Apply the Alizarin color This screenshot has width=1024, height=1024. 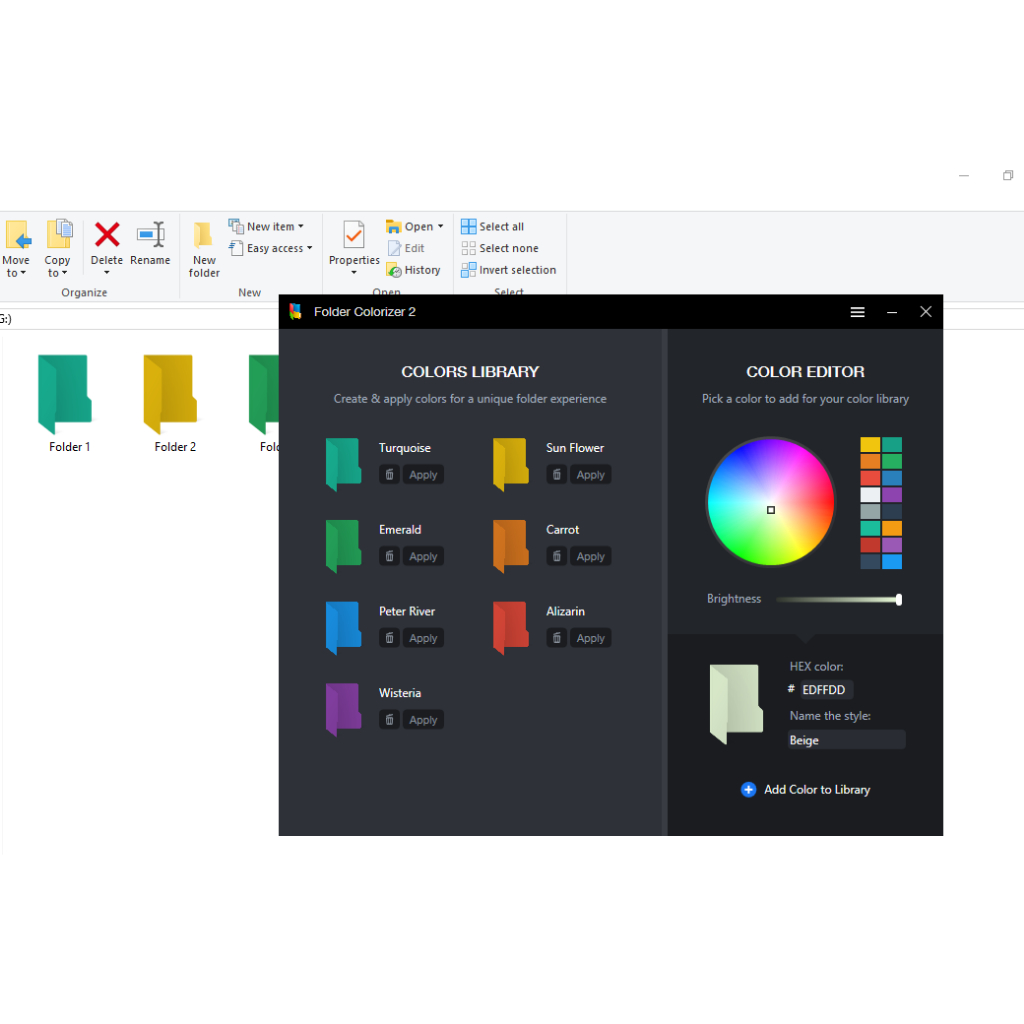tap(590, 638)
